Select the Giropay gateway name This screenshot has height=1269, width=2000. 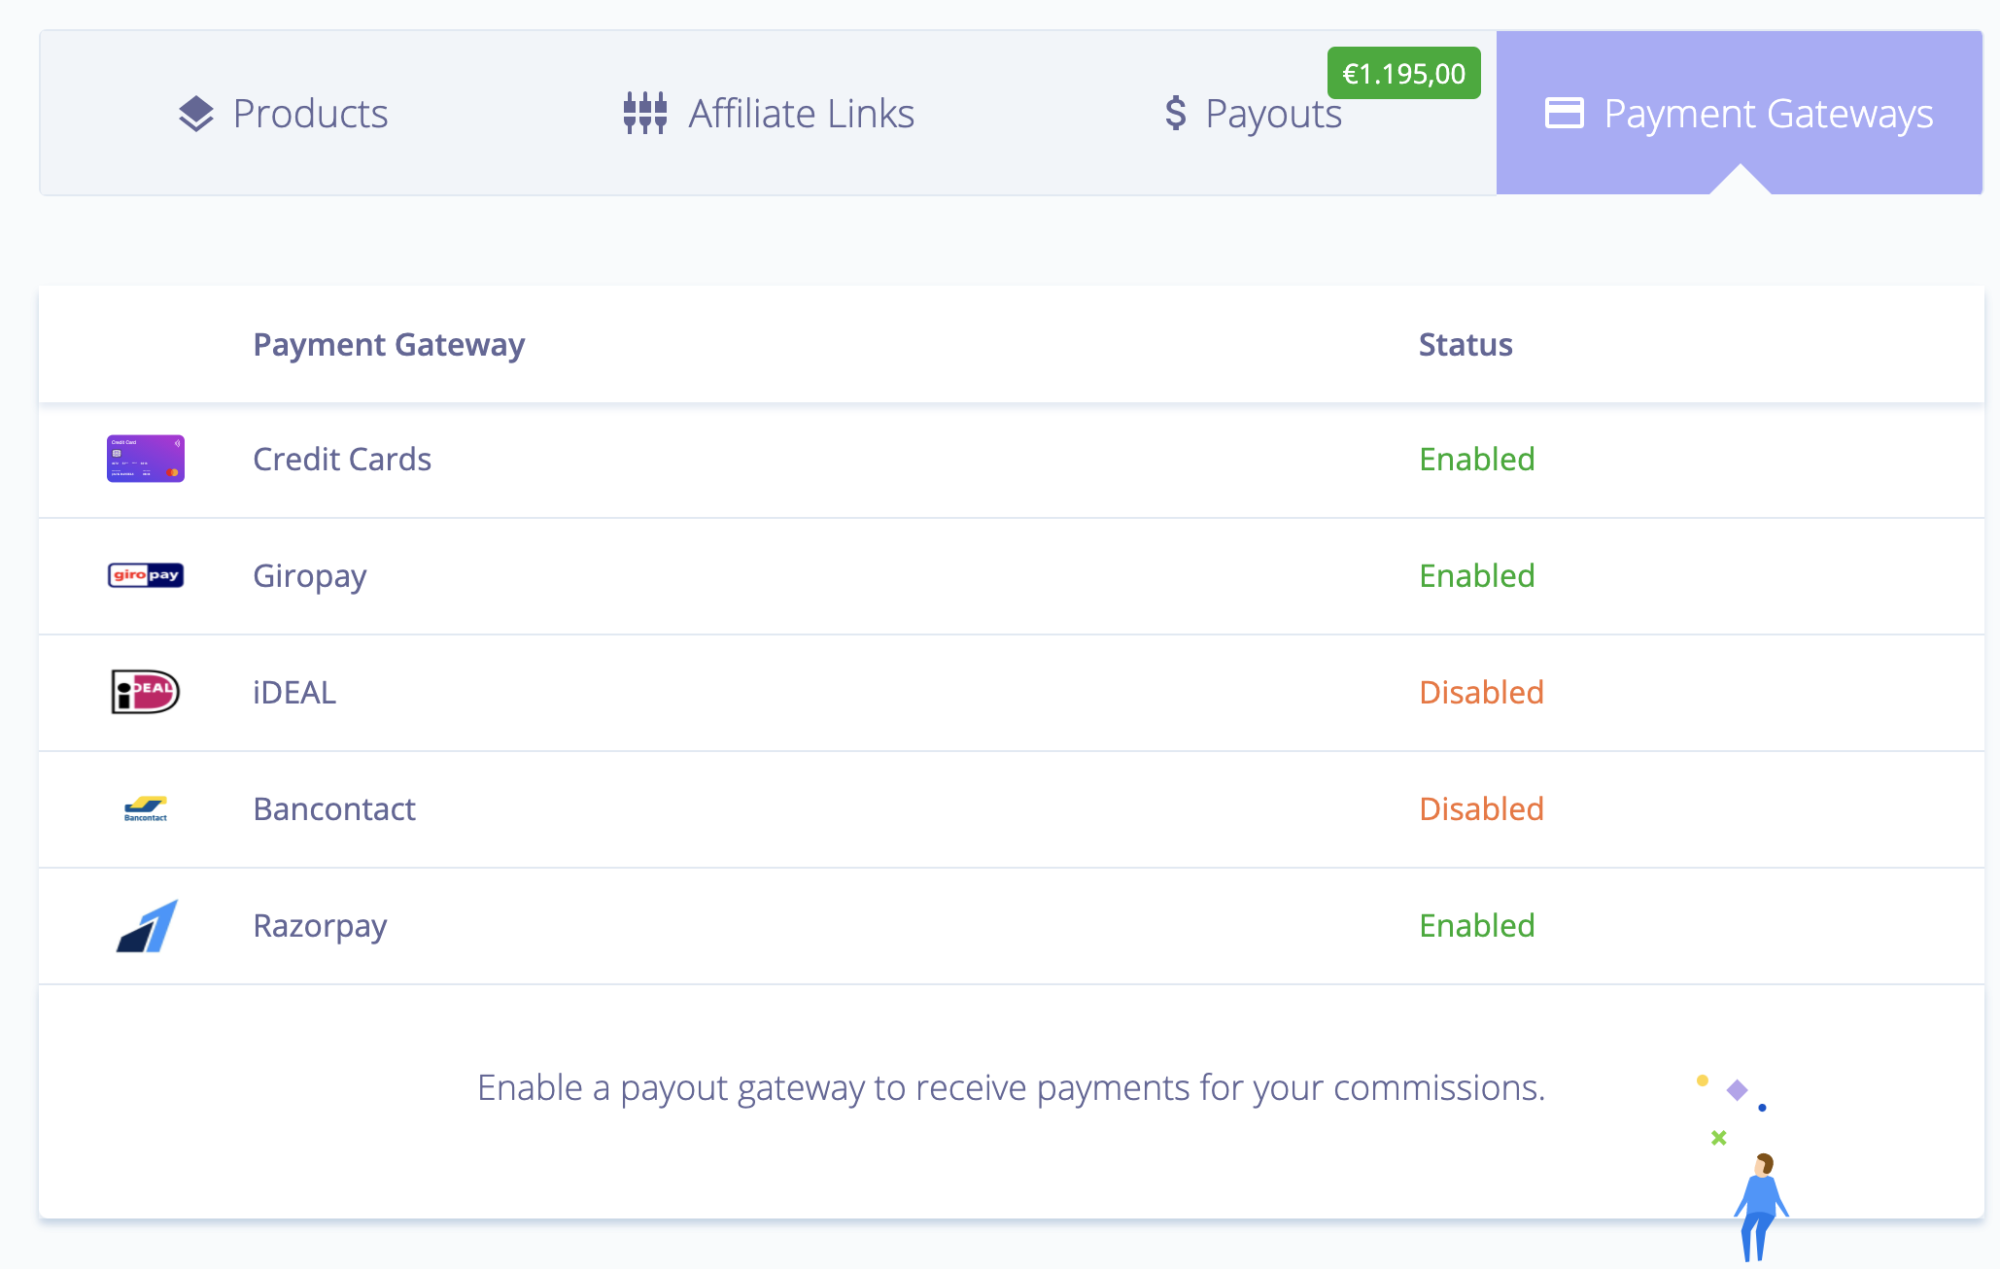click(309, 575)
